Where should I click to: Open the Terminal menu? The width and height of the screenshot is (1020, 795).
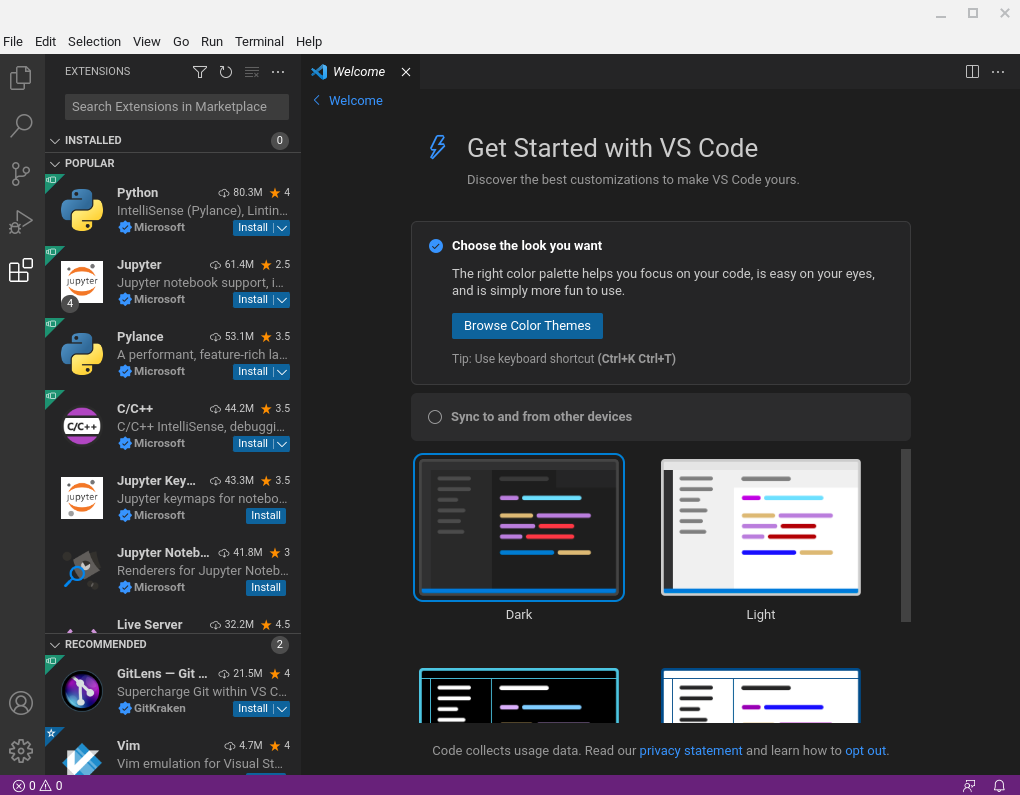click(260, 42)
